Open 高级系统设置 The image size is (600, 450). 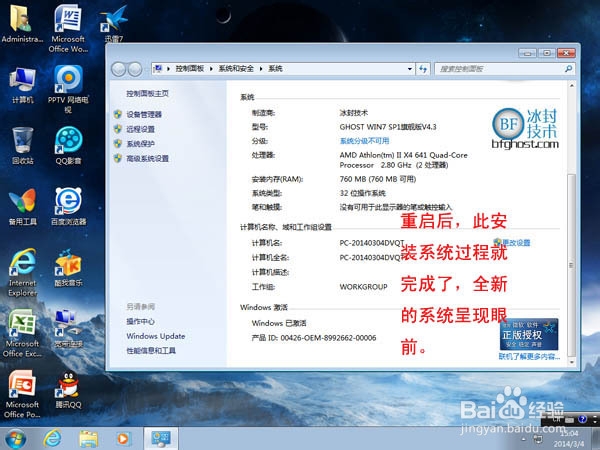(x=147, y=158)
